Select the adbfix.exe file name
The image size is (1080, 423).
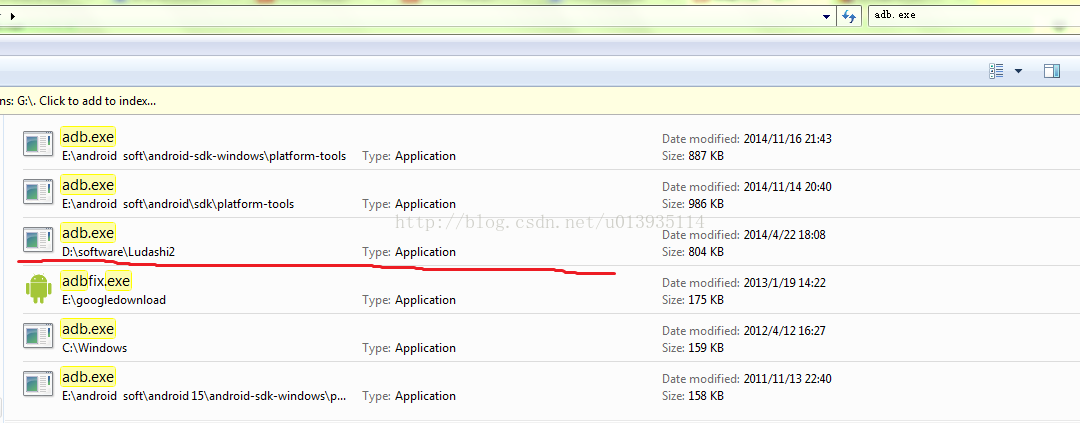[96, 280]
